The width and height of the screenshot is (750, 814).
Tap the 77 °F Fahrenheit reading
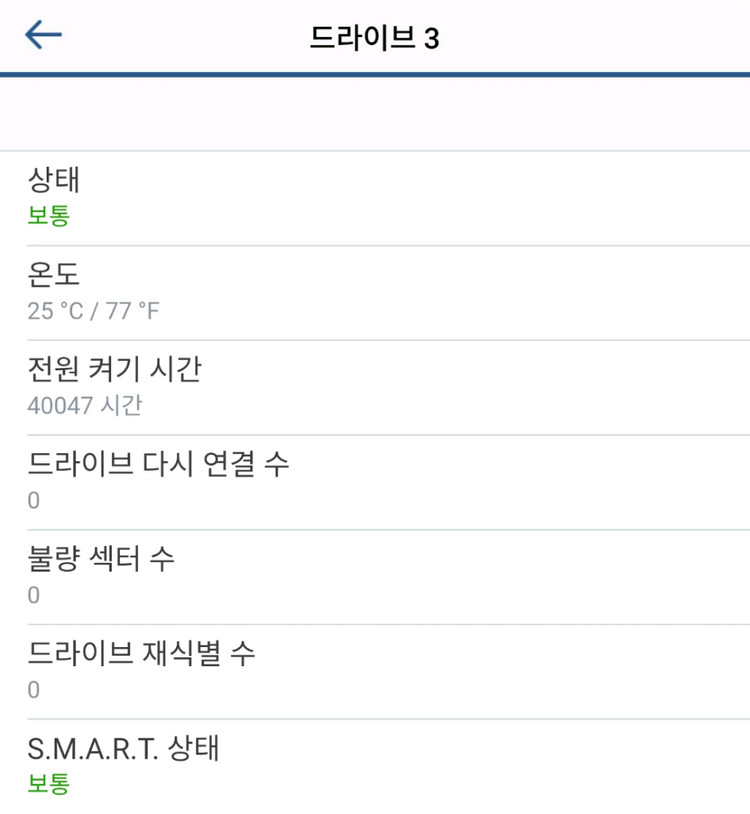(132, 311)
